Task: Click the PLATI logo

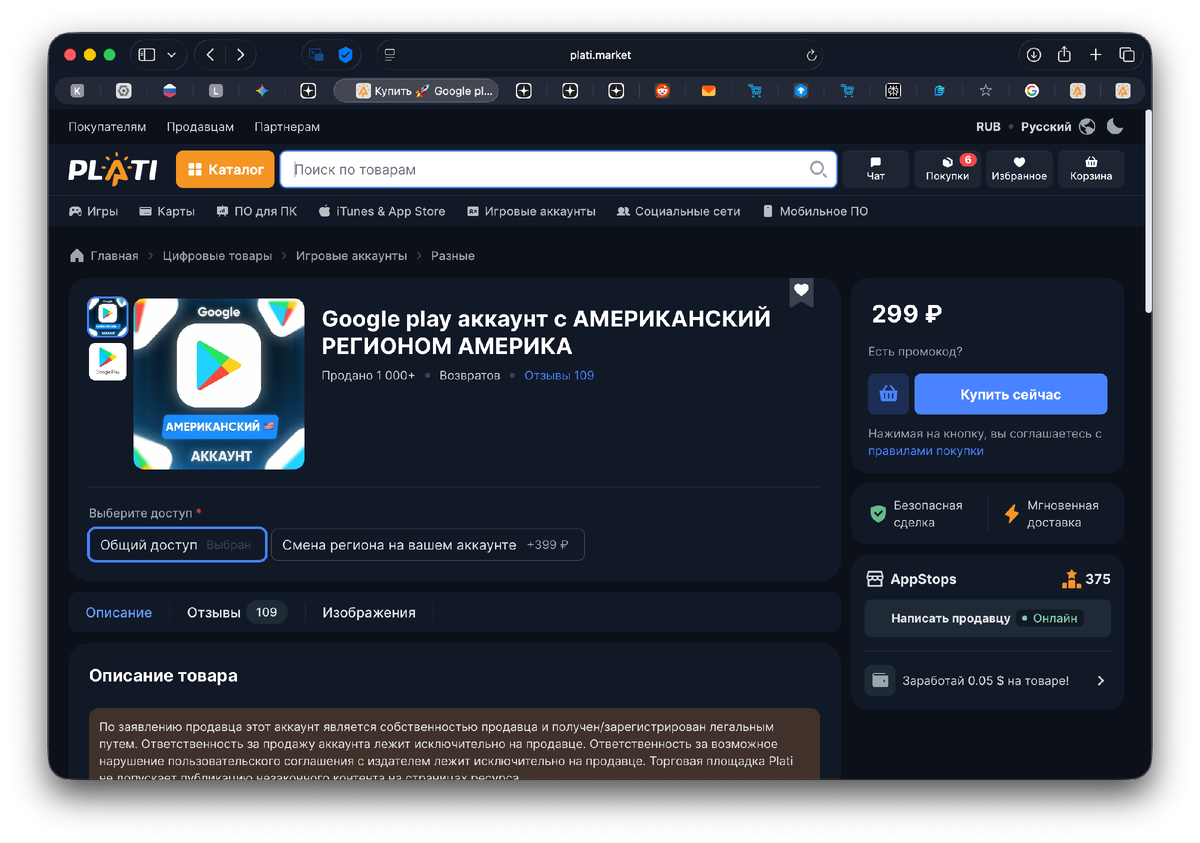Action: pyautogui.click(x=113, y=170)
